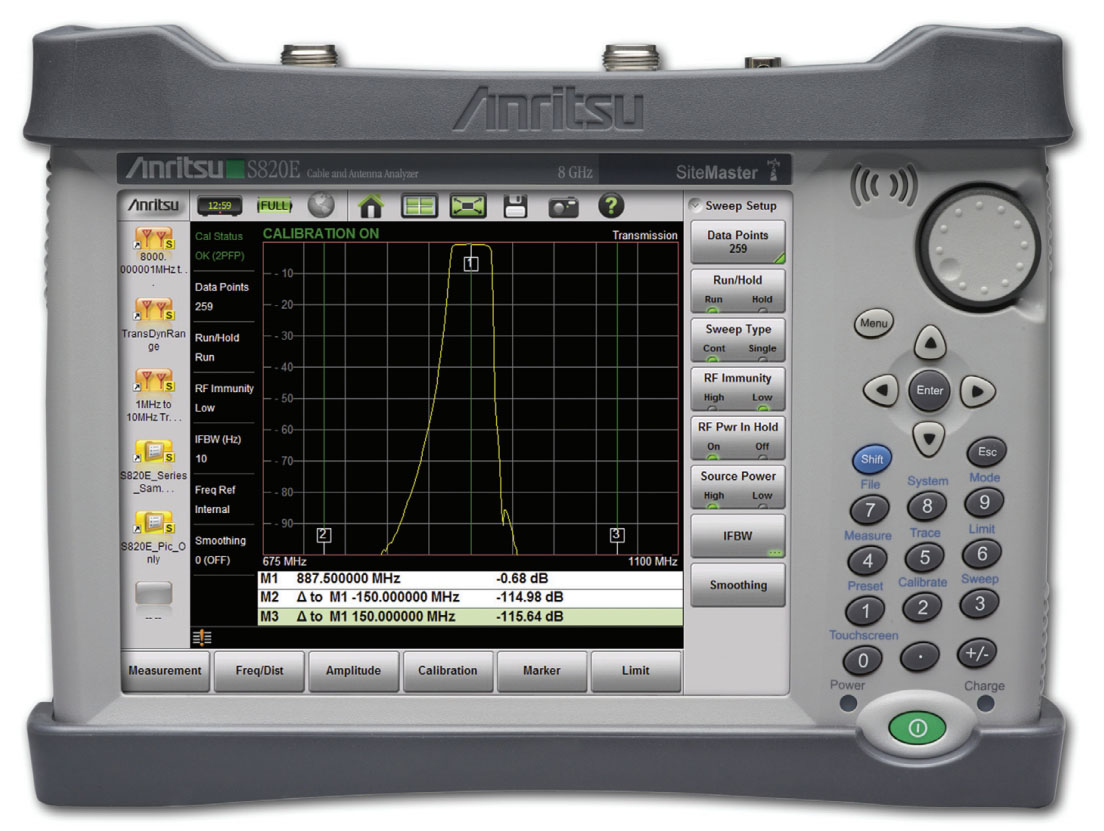Tap the Smoothing 0 (OFF) status entry
Screen dimensions: 1104x831
[222, 551]
